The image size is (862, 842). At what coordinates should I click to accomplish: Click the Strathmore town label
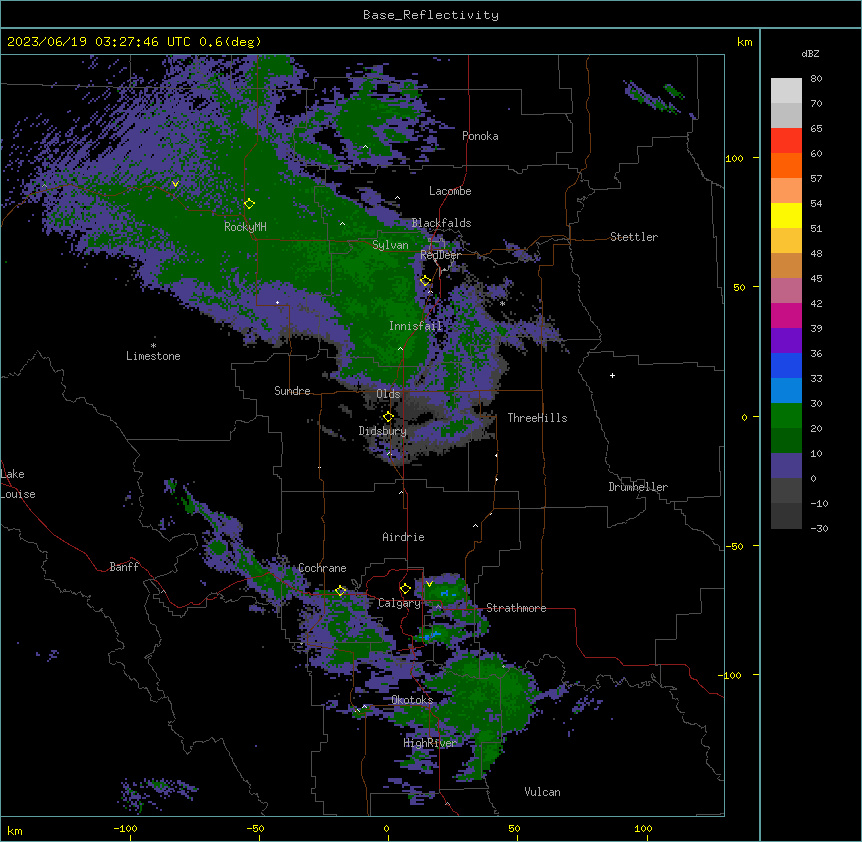point(516,608)
